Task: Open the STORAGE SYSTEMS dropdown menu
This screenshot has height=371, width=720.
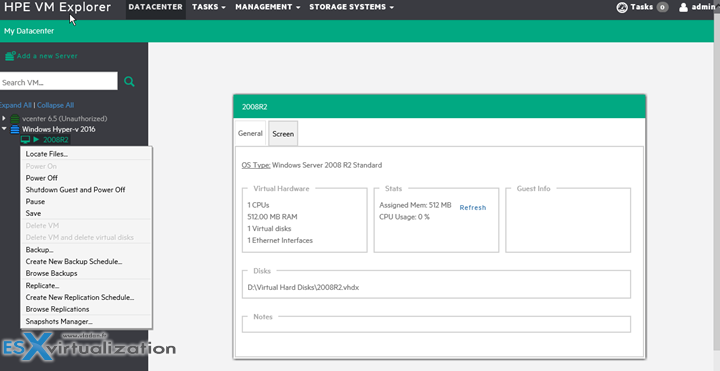Action: pyautogui.click(x=351, y=7)
